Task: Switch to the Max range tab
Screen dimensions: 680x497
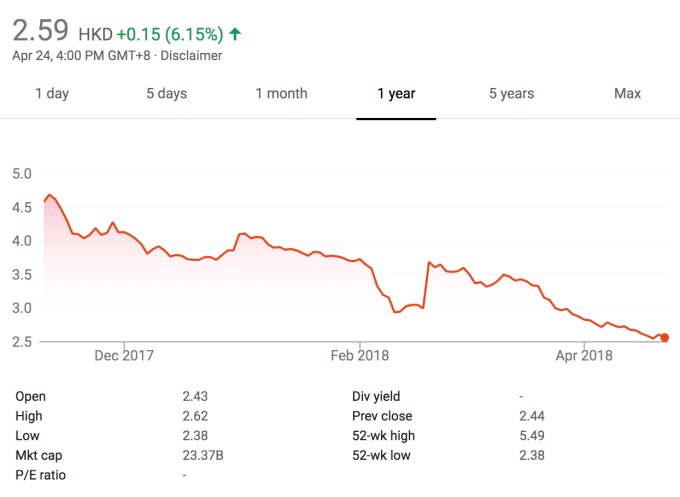Action: click(627, 94)
